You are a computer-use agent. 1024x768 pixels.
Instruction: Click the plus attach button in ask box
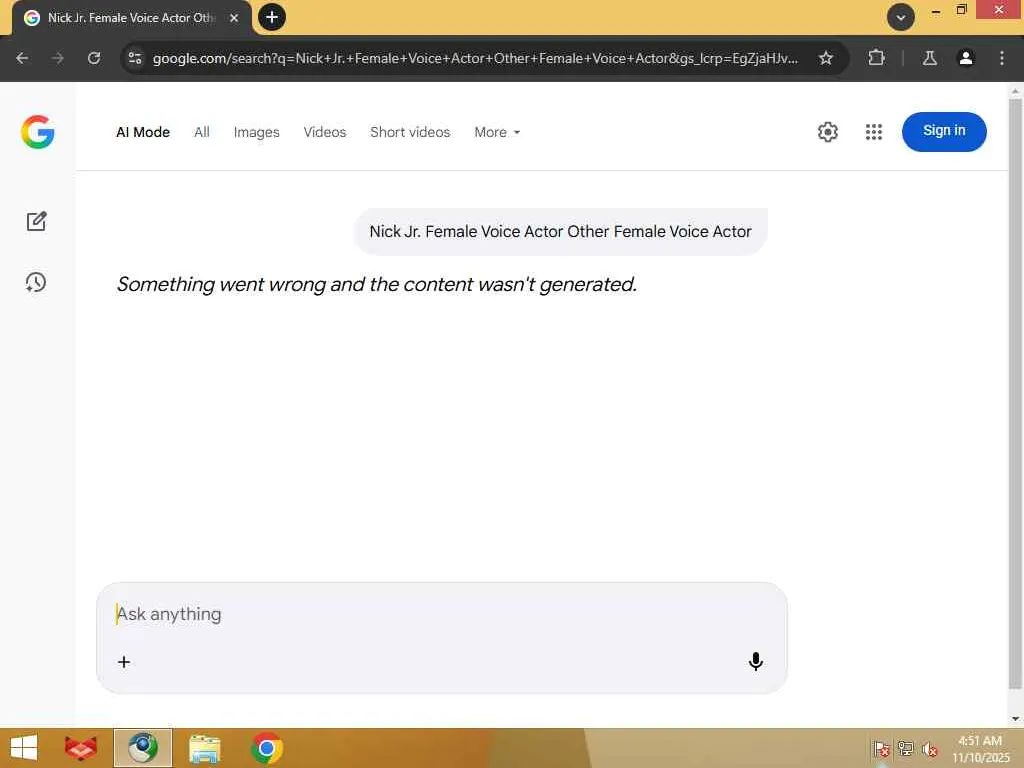coord(124,662)
